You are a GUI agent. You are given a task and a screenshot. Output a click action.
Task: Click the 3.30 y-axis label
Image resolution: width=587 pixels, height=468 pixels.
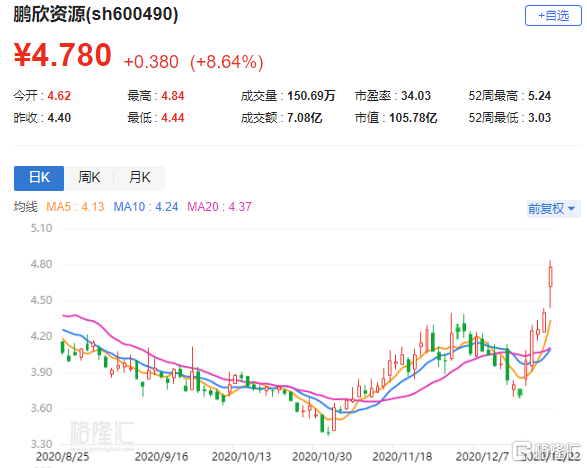coord(42,444)
